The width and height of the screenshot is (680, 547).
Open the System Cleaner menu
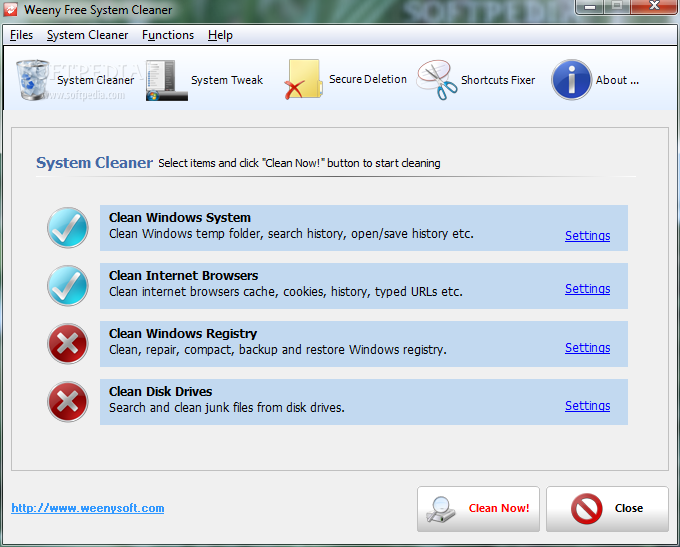click(87, 35)
